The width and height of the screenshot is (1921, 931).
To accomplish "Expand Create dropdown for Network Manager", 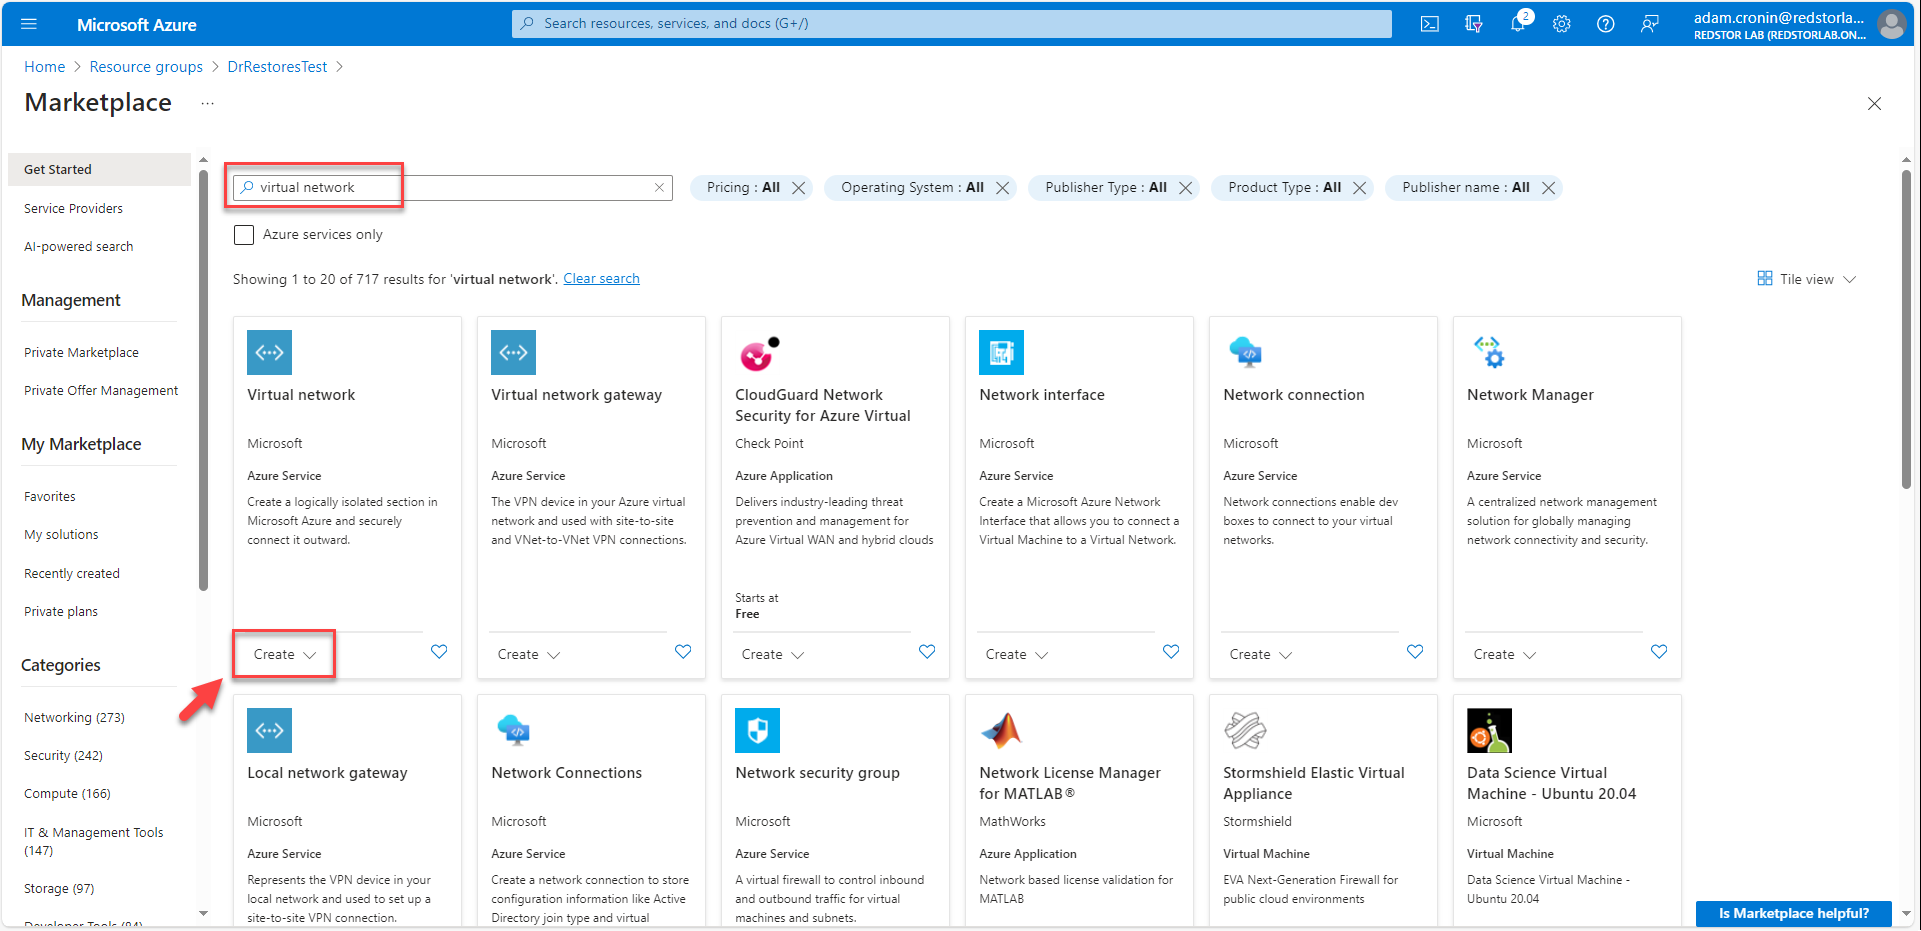I will coord(1505,654).
